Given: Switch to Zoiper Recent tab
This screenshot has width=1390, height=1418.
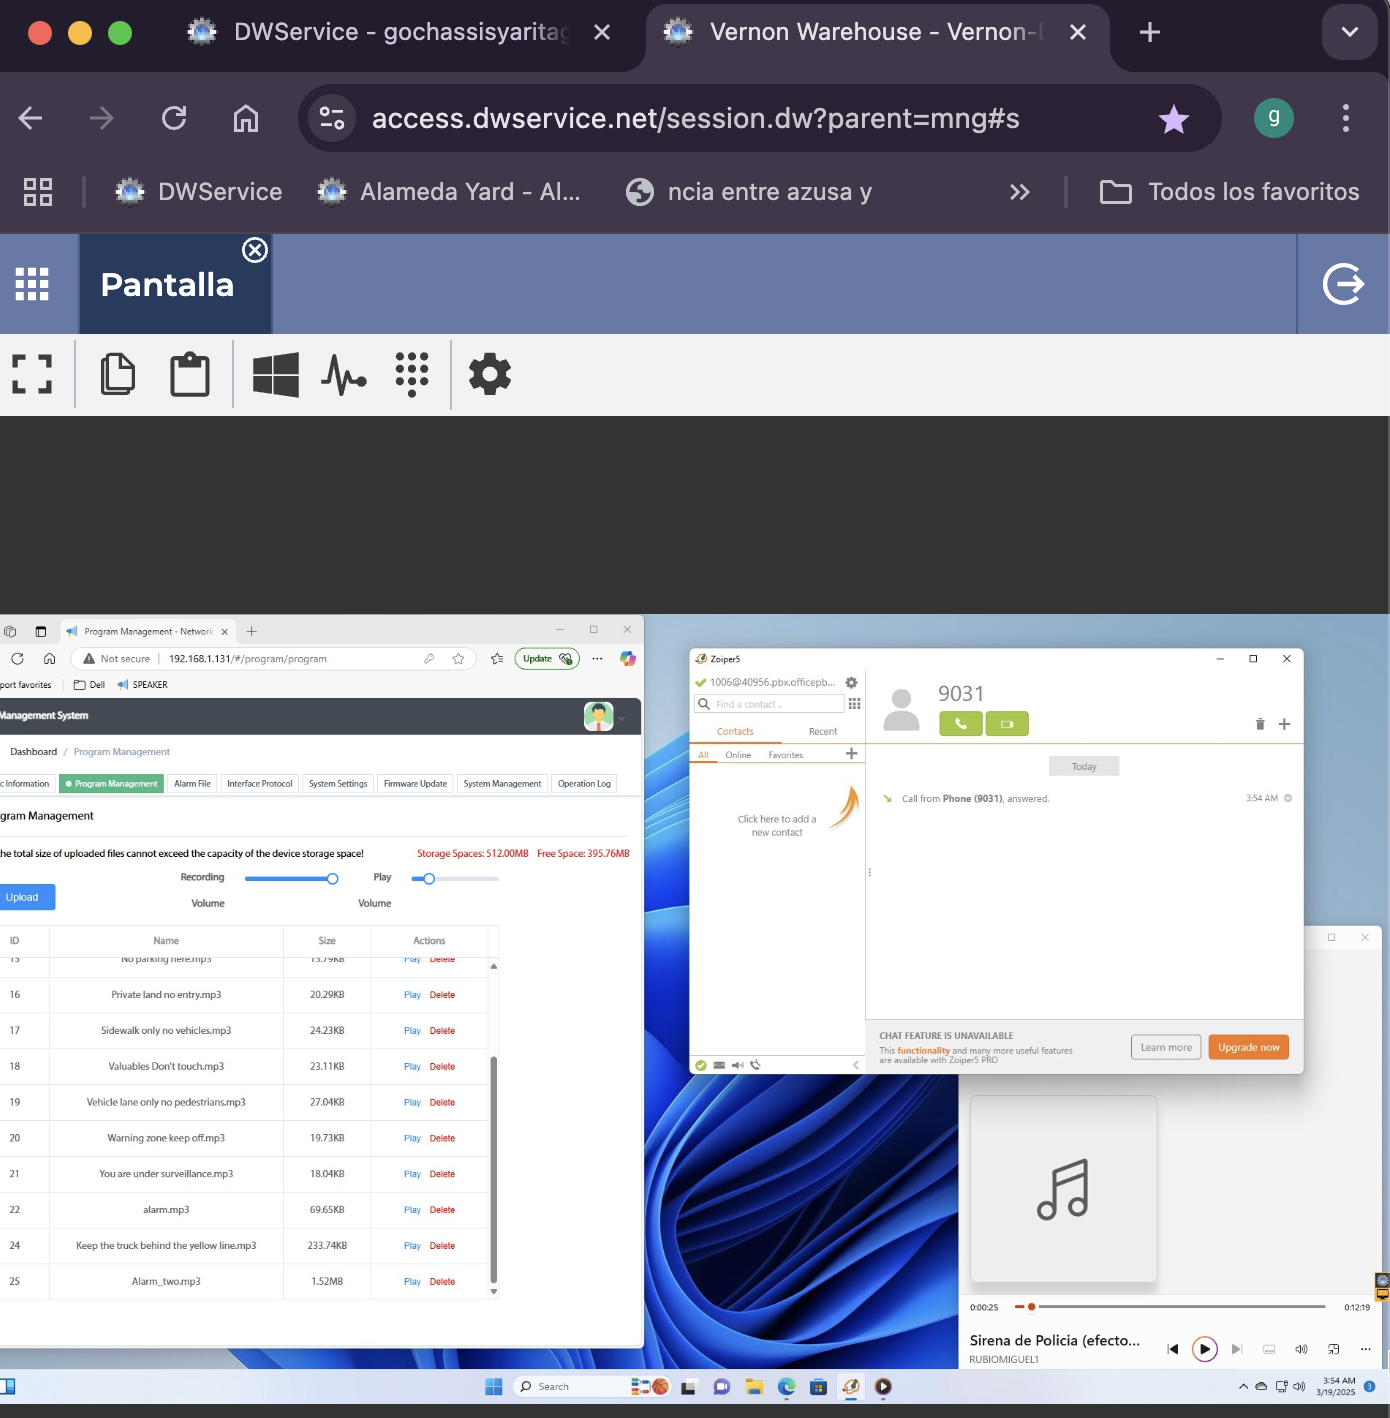Looking at the screenshot, I should (823, 732).
